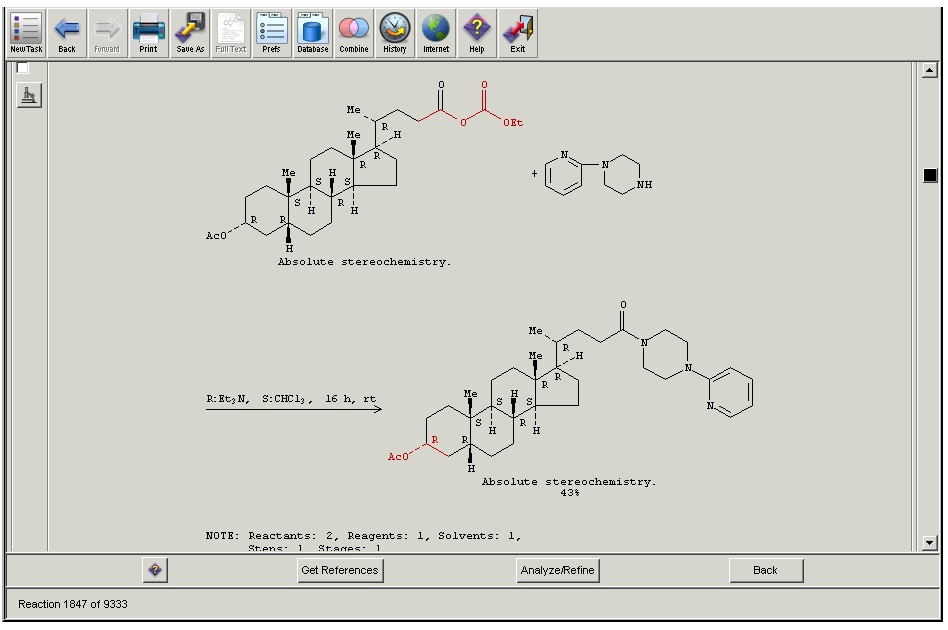Click the scrollbar down arrow
The height and width of the screenshot is (630, 948).
(930, 543)
